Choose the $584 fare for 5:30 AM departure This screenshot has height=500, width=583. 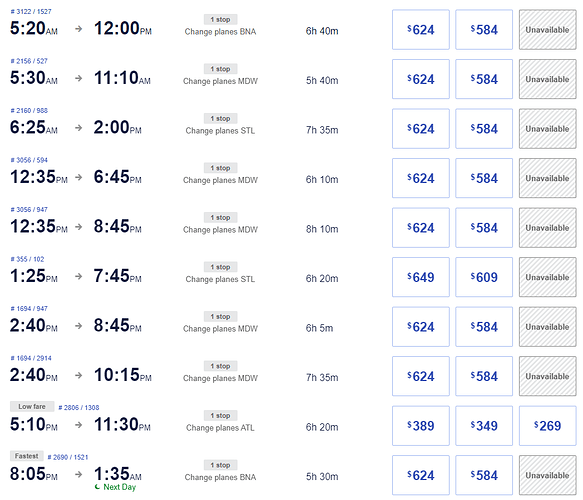(x=484, y=79)
